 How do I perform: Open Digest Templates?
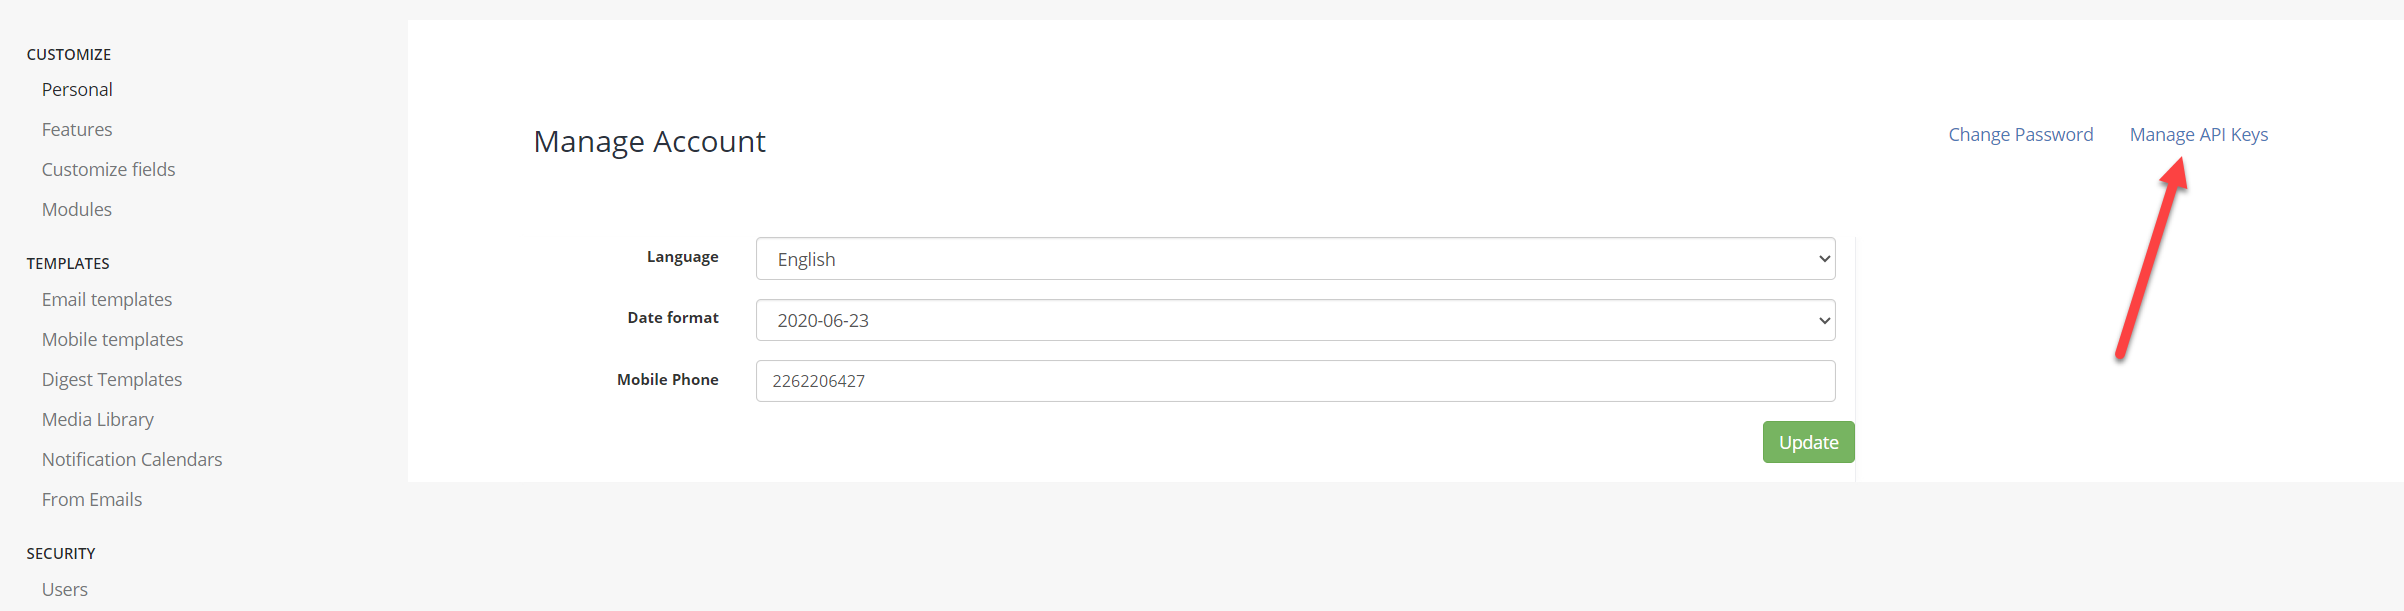[x=111, y=379]
